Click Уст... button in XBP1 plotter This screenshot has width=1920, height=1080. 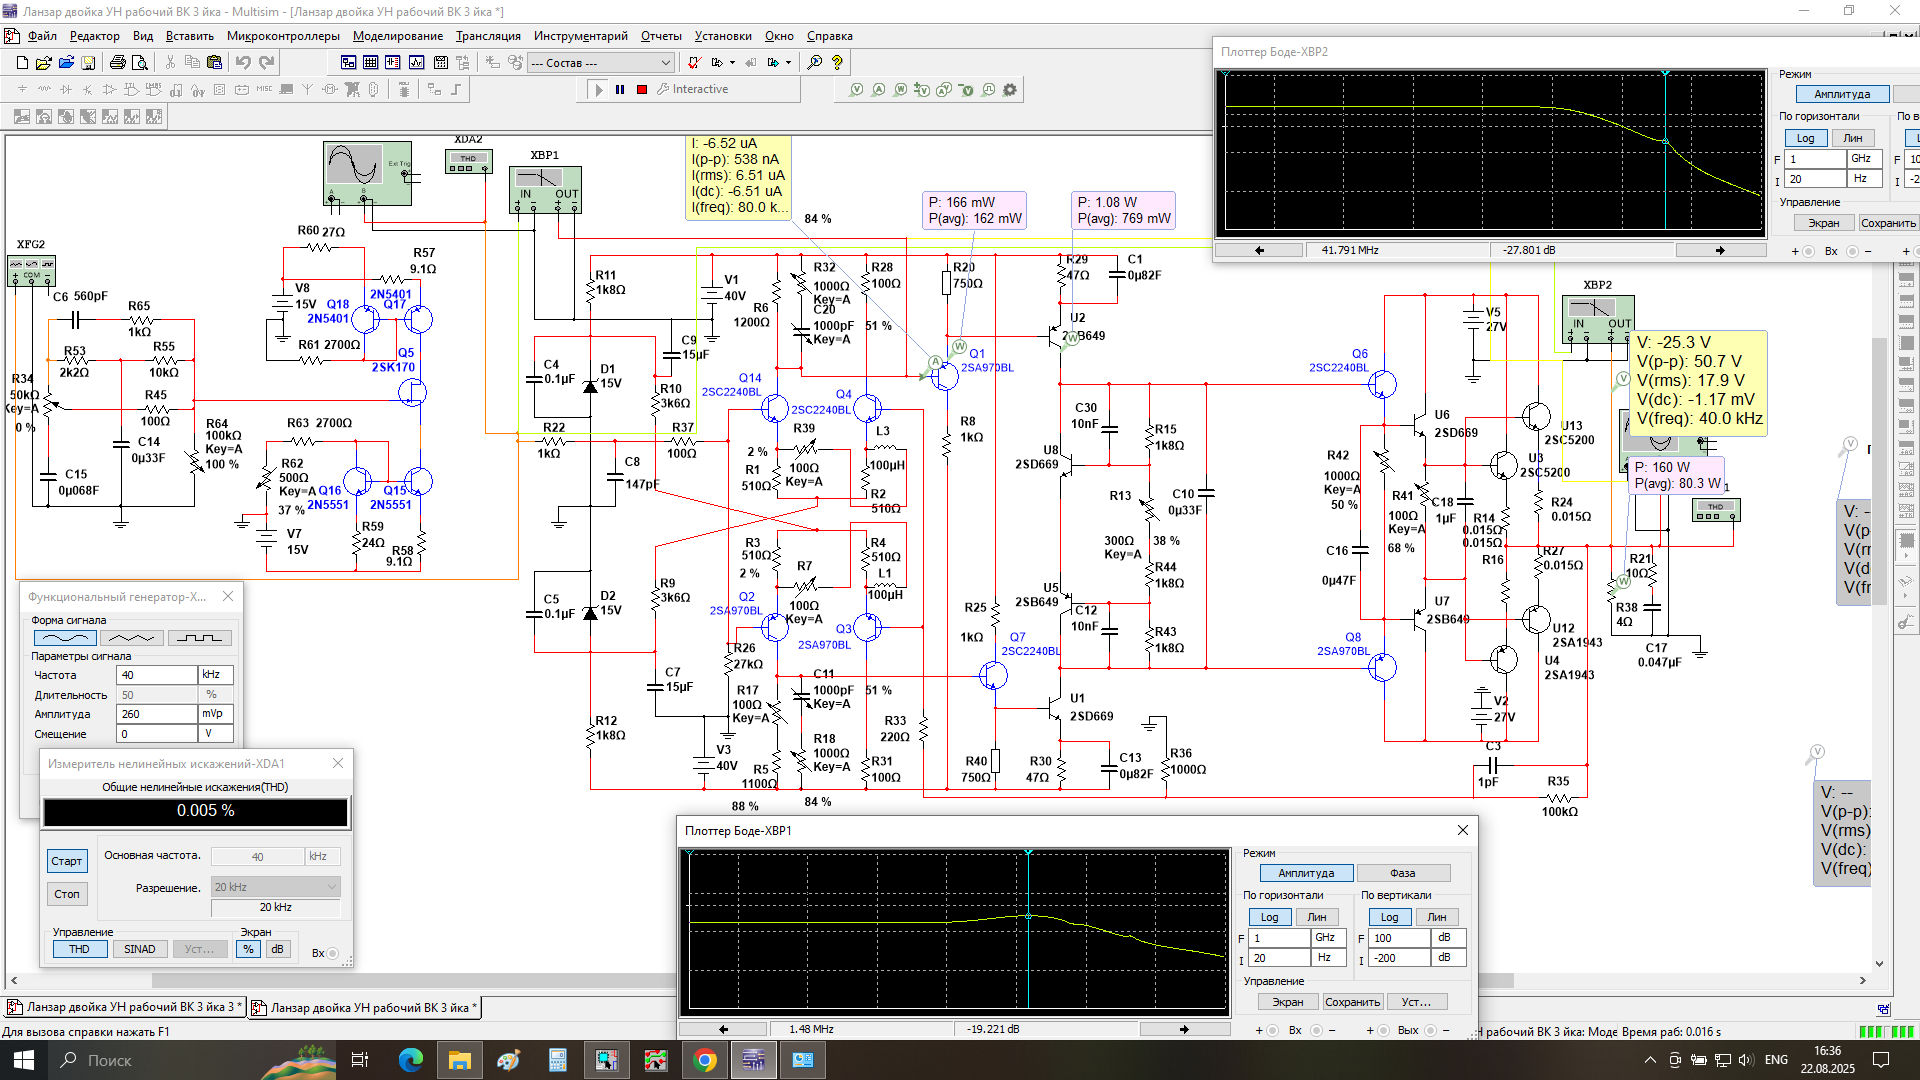pyautogui.click(x=1417, y=1002)
